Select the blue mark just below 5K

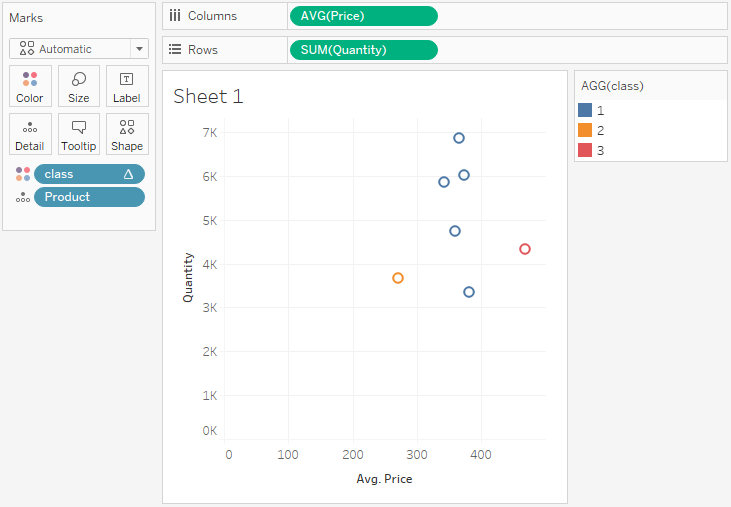coord(455,231)
